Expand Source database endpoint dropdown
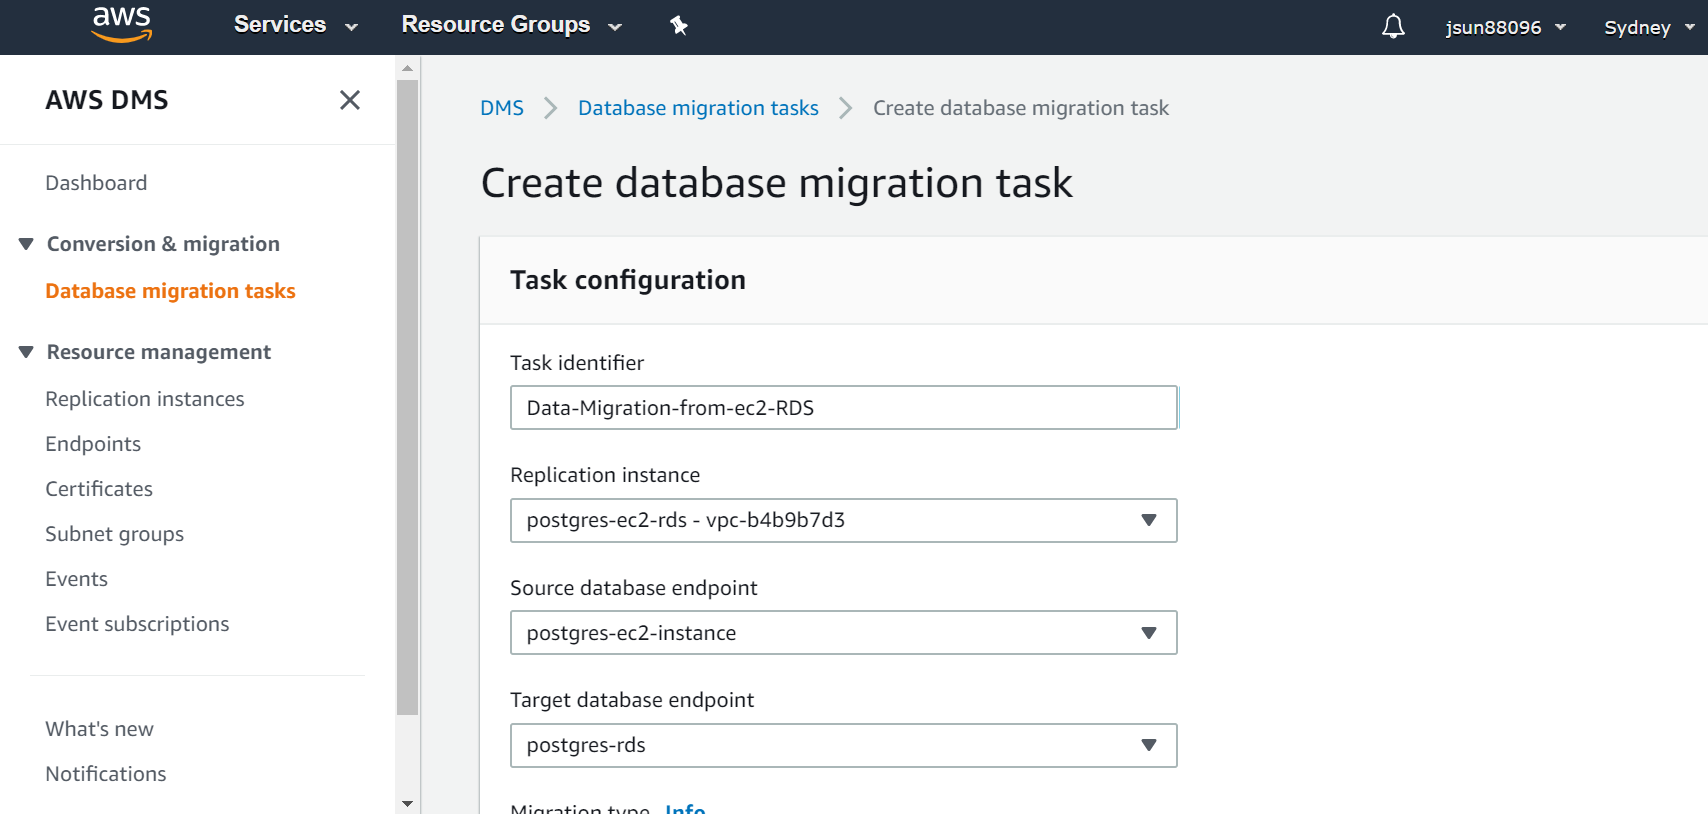1708x814 pixels. tap(843, 633)
